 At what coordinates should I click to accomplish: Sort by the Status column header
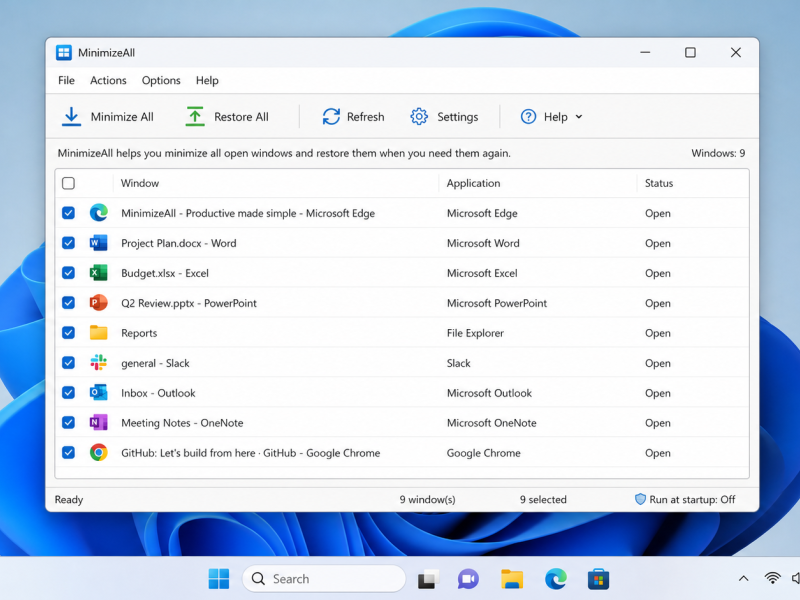[659, 183]
